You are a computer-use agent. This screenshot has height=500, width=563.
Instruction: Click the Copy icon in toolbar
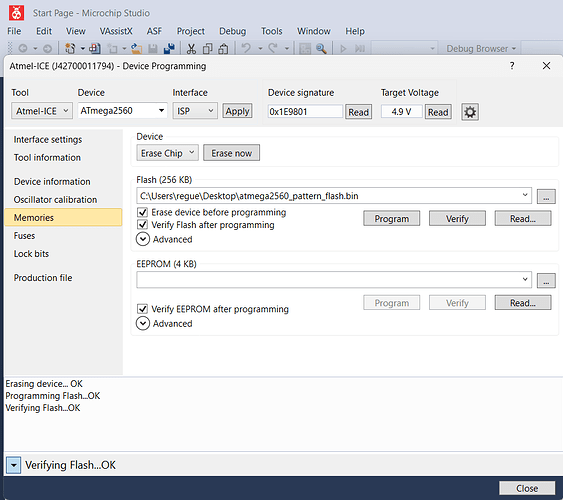click(208, 48)
